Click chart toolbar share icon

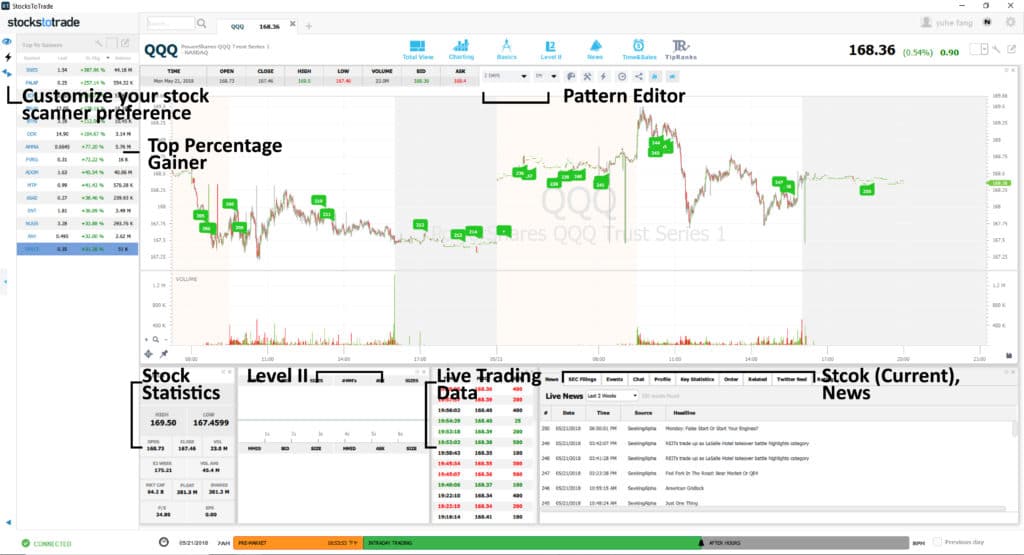point(639,76)
